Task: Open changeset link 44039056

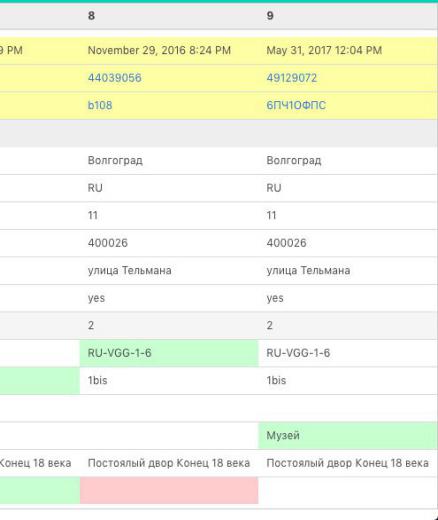Action: click(114, 78)
